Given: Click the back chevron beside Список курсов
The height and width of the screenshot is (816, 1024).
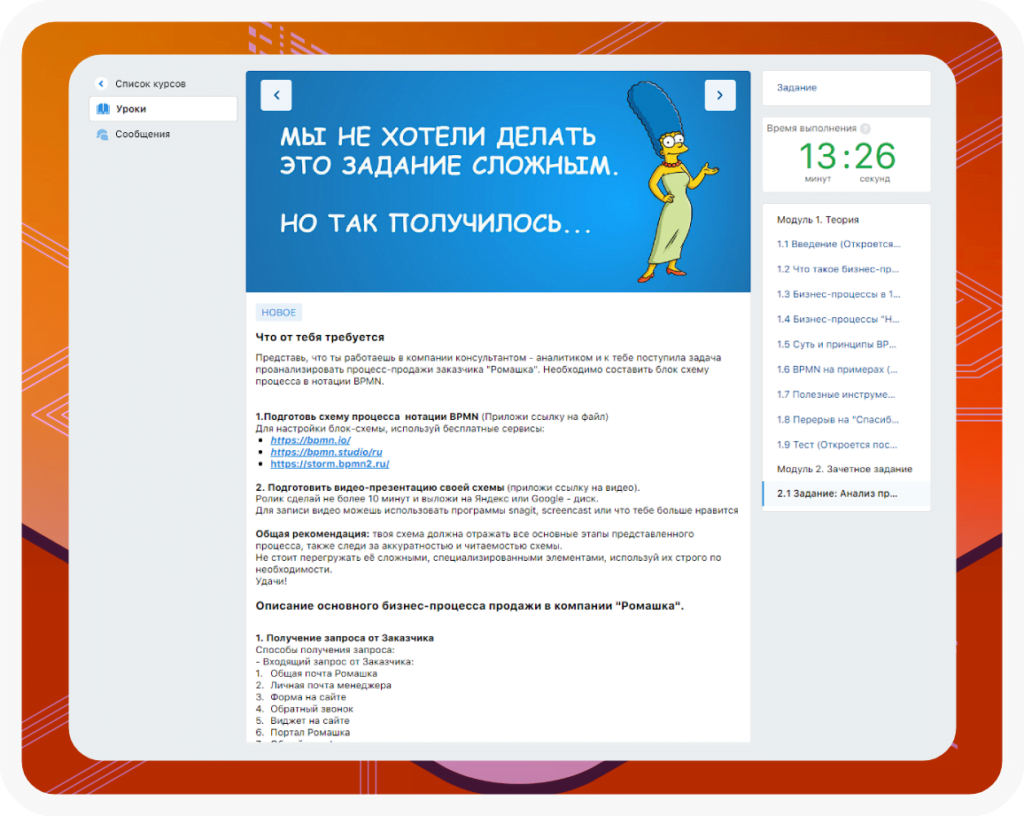Looking at the screenshot, I should (101, 84).
